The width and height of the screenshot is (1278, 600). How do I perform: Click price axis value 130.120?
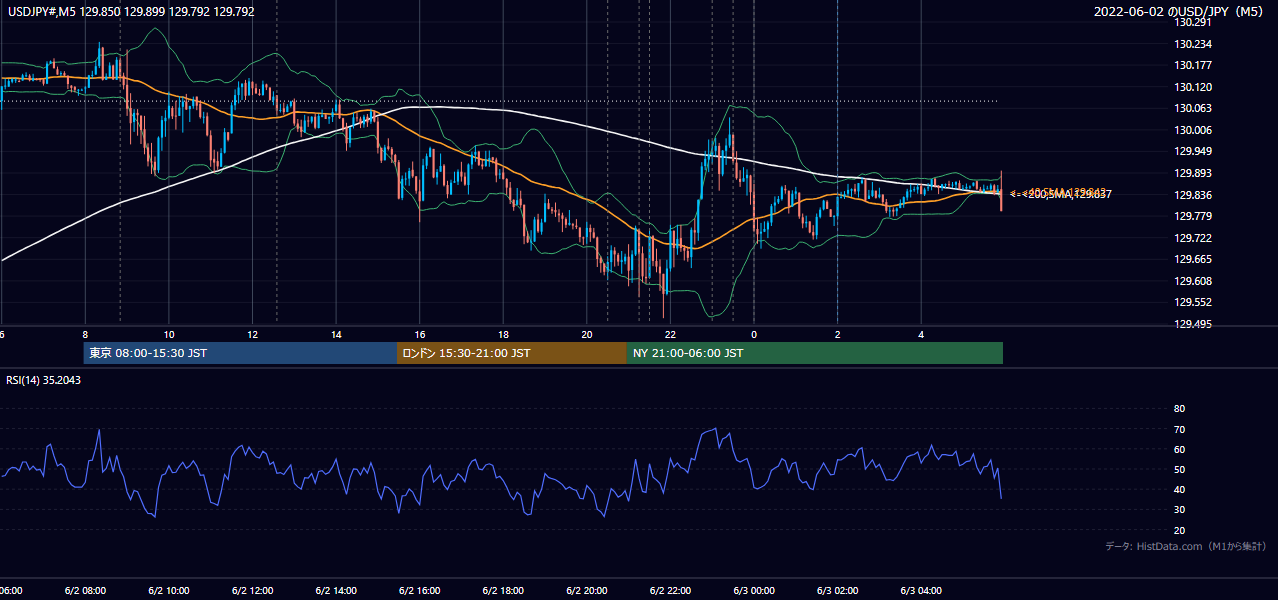tap(1192, 87)
